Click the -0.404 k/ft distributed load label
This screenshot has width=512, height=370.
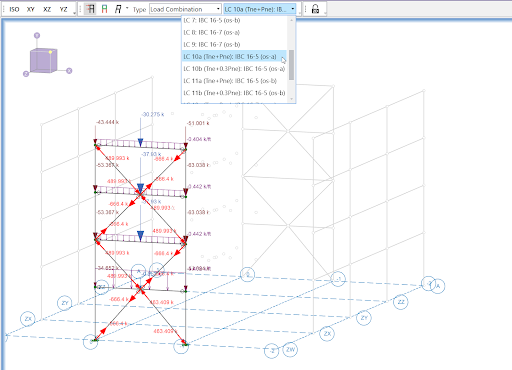point(199,139)
